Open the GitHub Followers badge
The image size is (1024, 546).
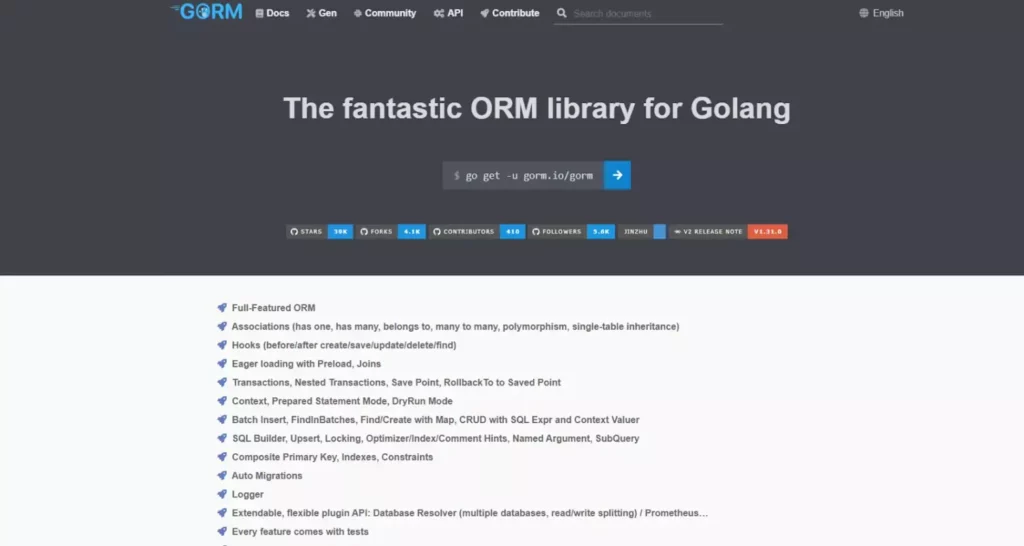(571, 231)
